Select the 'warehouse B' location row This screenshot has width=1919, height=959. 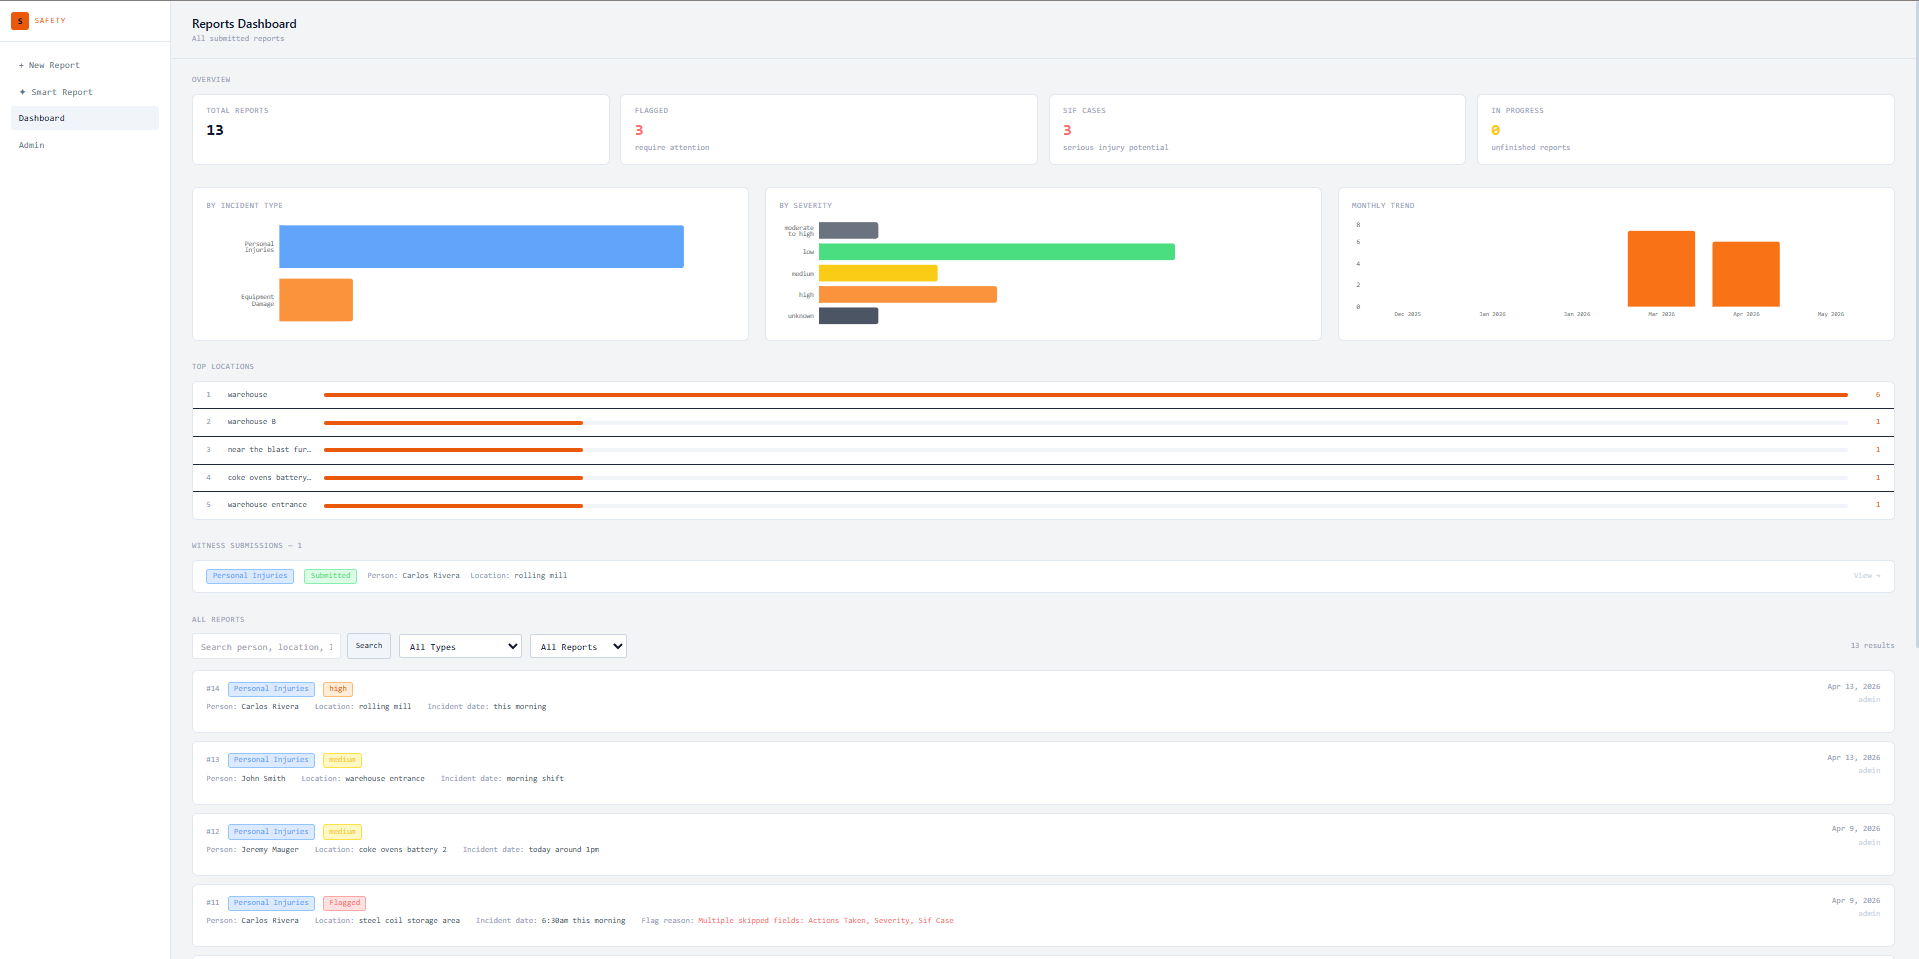[1043, 422]
